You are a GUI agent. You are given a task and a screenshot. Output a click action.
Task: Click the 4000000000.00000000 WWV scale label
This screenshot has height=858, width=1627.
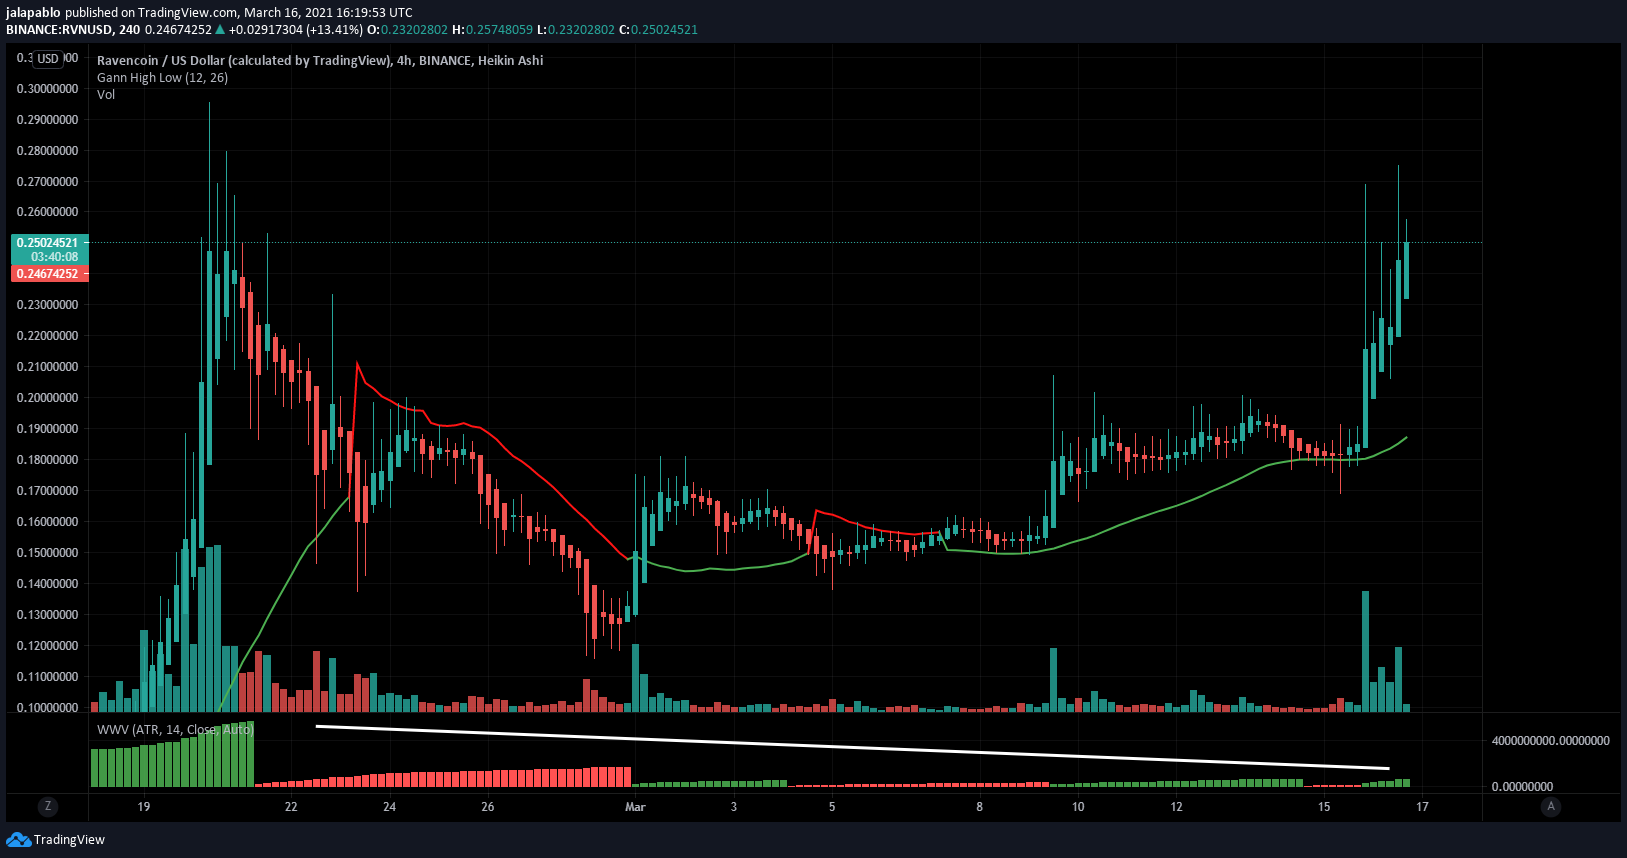[1551, 741]
